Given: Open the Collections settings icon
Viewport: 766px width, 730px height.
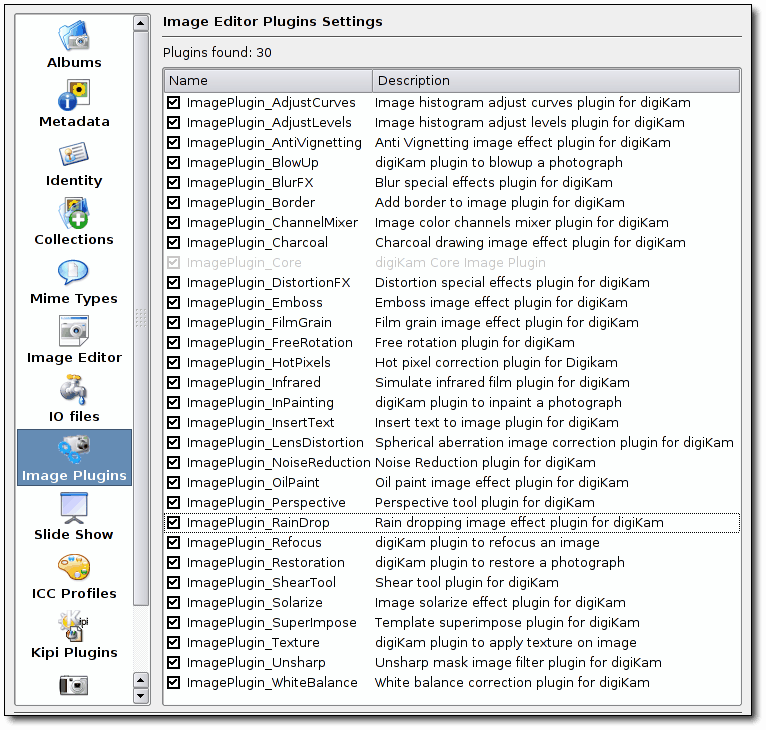Looking at the screenshot, I should pos(74,213).
